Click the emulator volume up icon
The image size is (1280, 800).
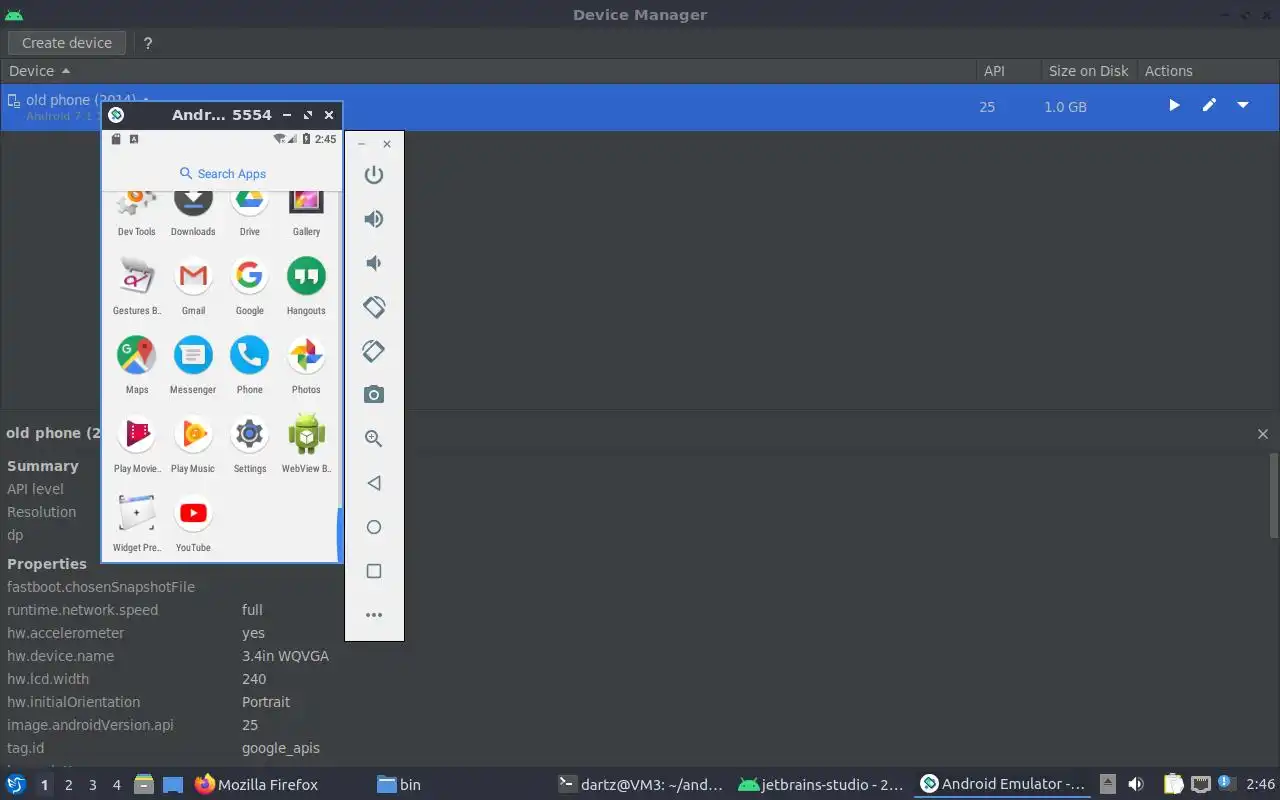[x=374, y=219]
